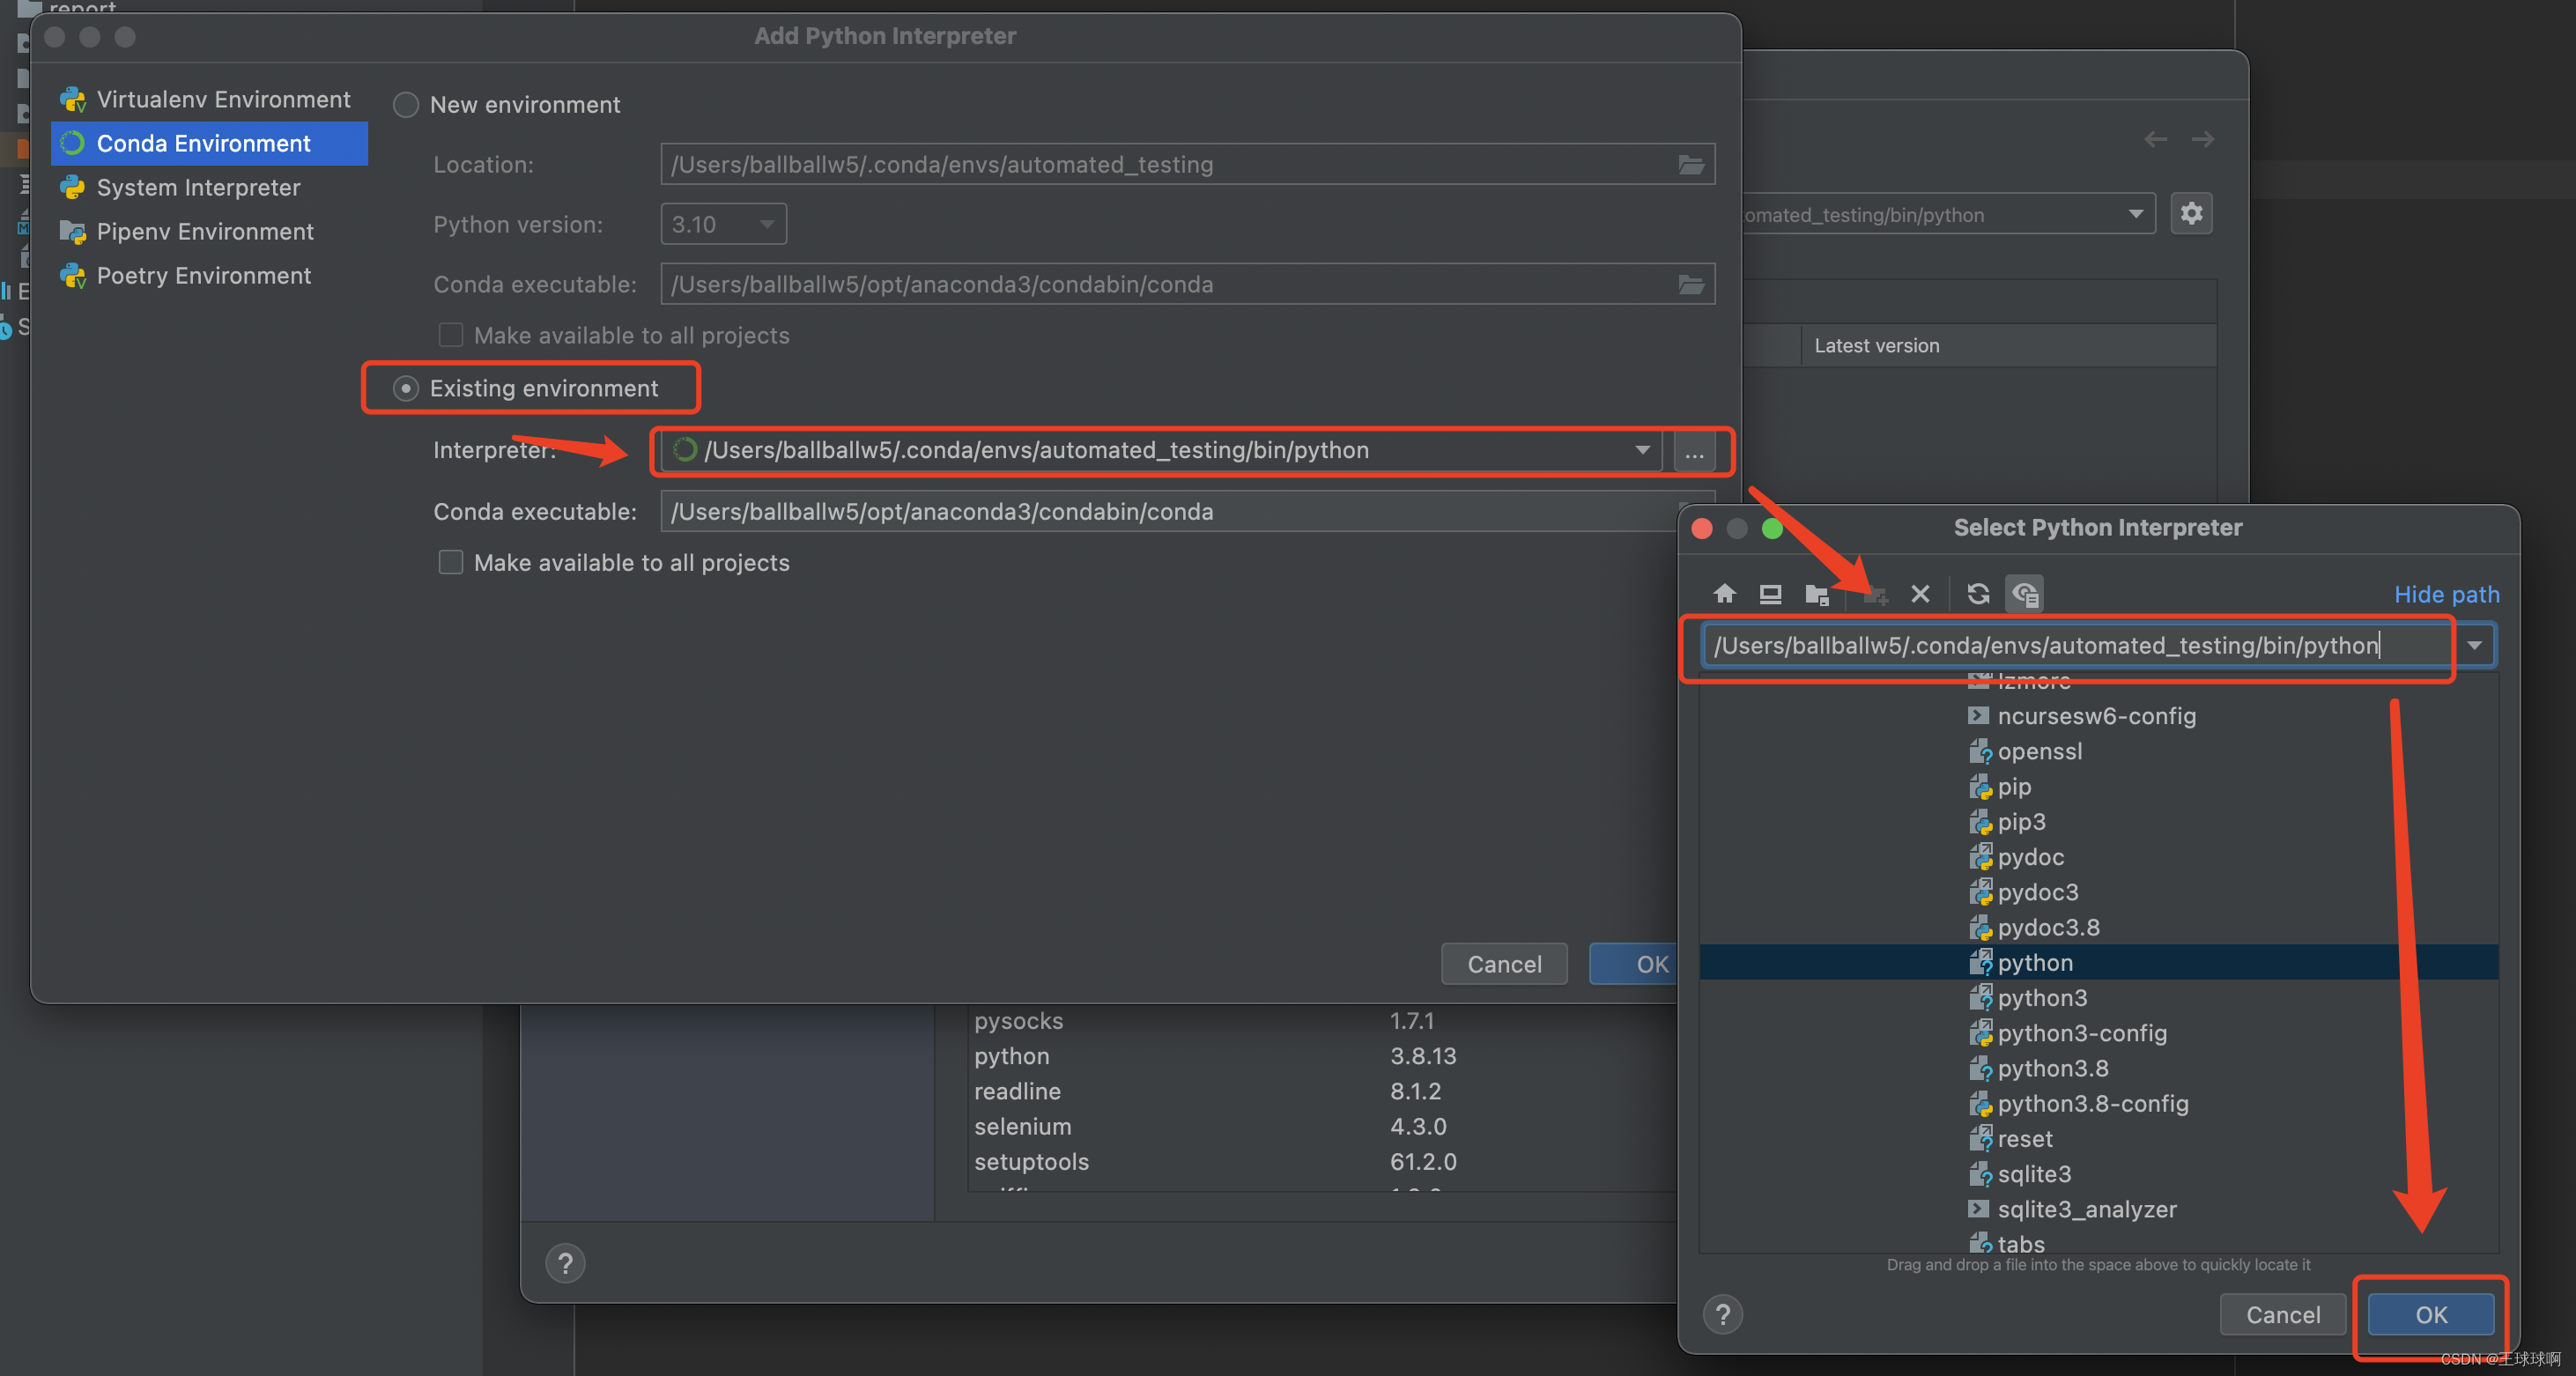Viewport: 2576px width, 1376px height.
Task: Click the Delete (X) toolbar icon
Action: click(x=1920, y=594)
